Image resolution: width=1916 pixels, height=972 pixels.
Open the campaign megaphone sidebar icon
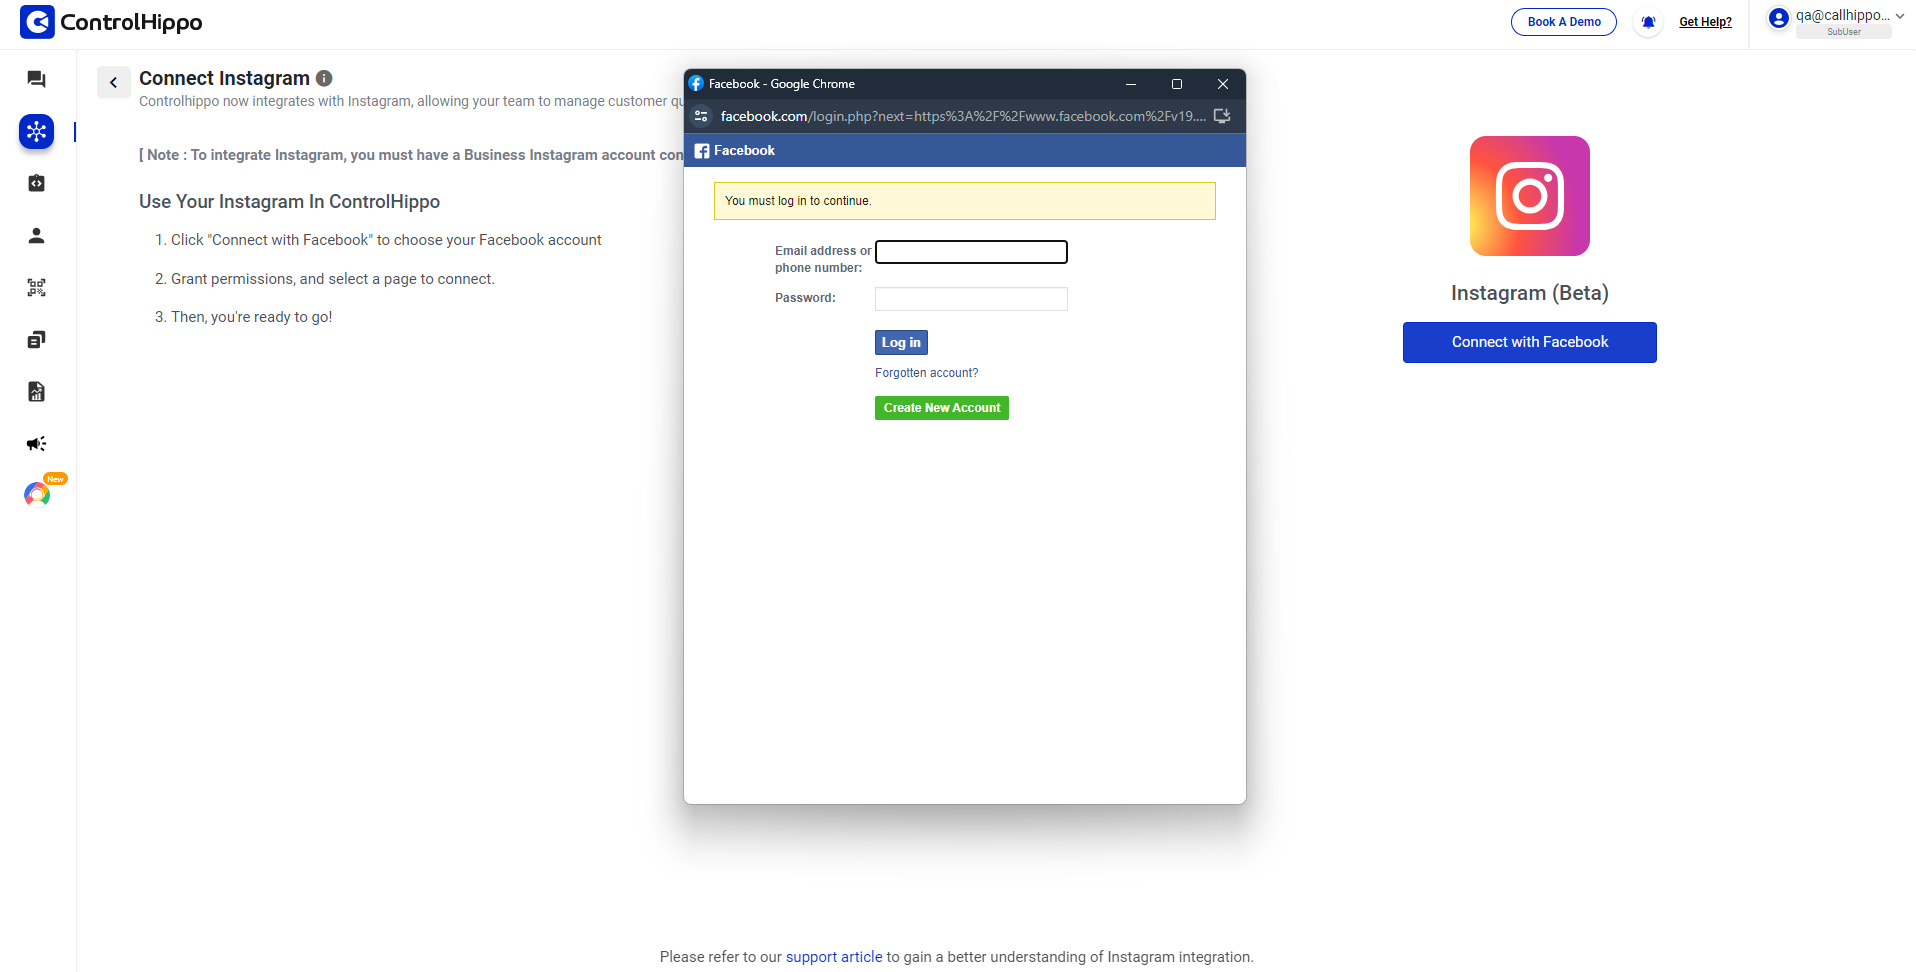(x=36, y=443)
